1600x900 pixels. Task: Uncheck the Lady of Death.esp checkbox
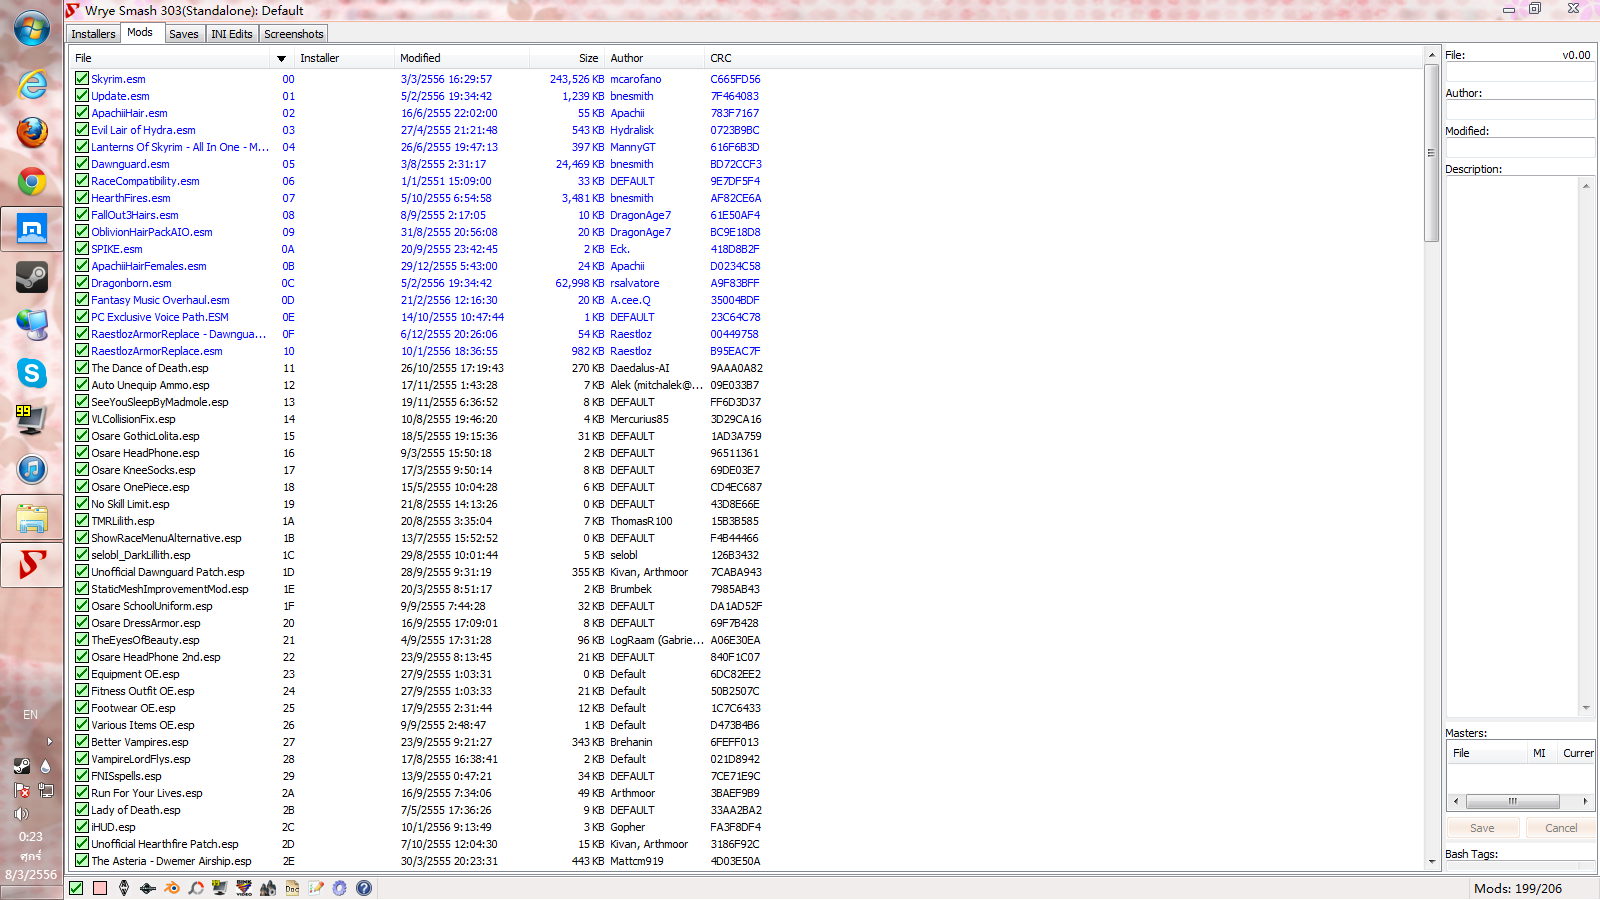point(82,809)
